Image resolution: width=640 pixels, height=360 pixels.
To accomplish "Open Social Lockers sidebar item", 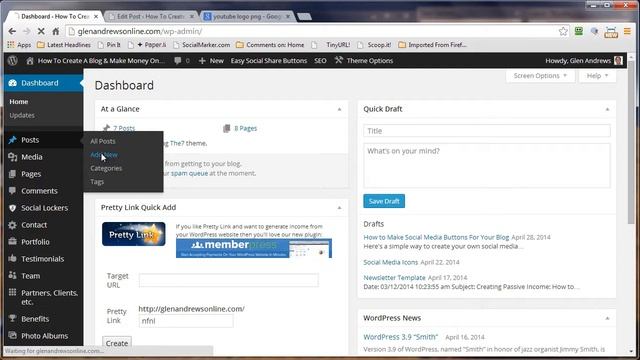I will coord(44,208).
